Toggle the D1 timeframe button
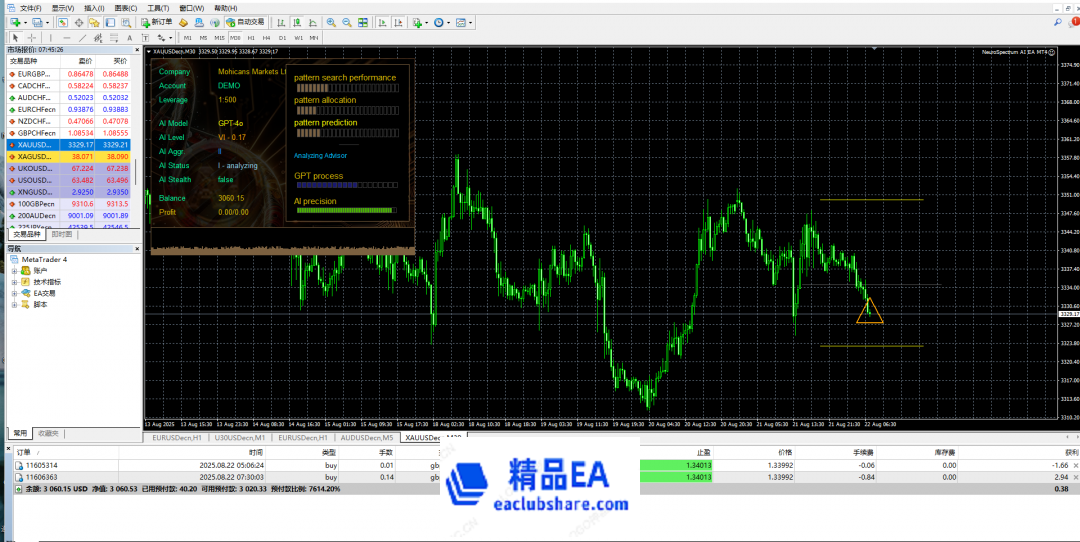This screenshot has width=1080, height=542. pos(283,38)
